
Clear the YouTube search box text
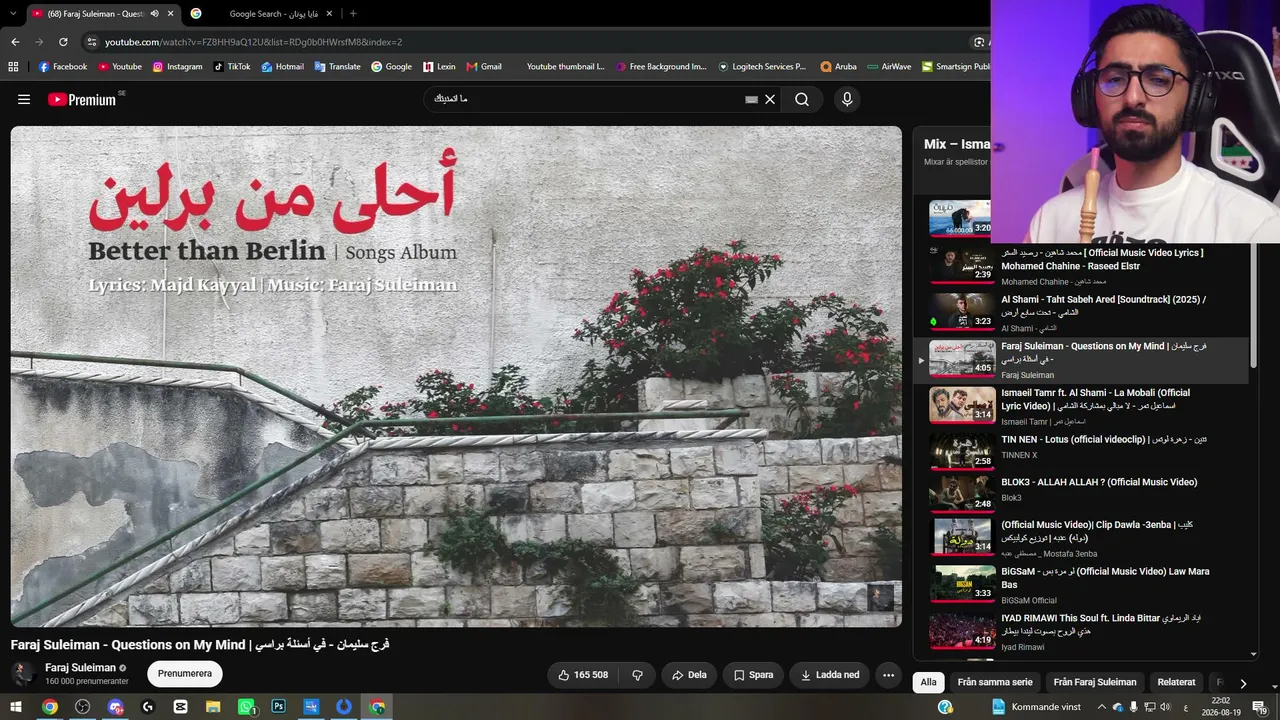click(770, 99)
